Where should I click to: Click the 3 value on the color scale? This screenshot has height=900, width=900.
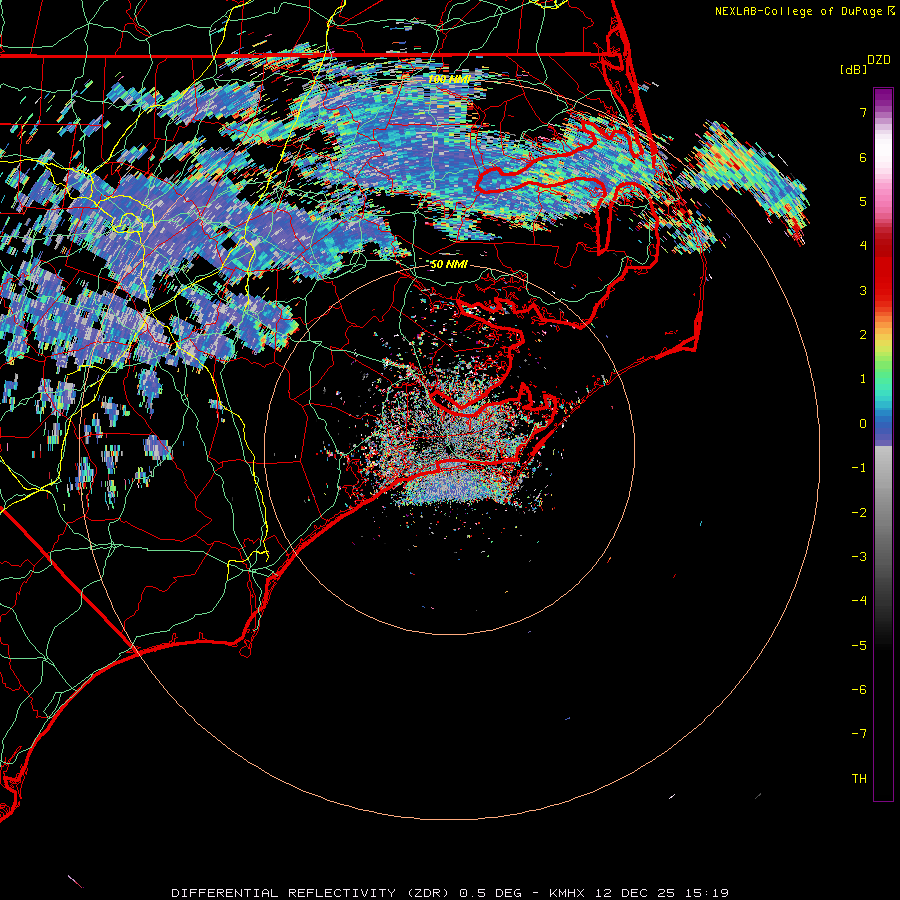click(863, 290)
